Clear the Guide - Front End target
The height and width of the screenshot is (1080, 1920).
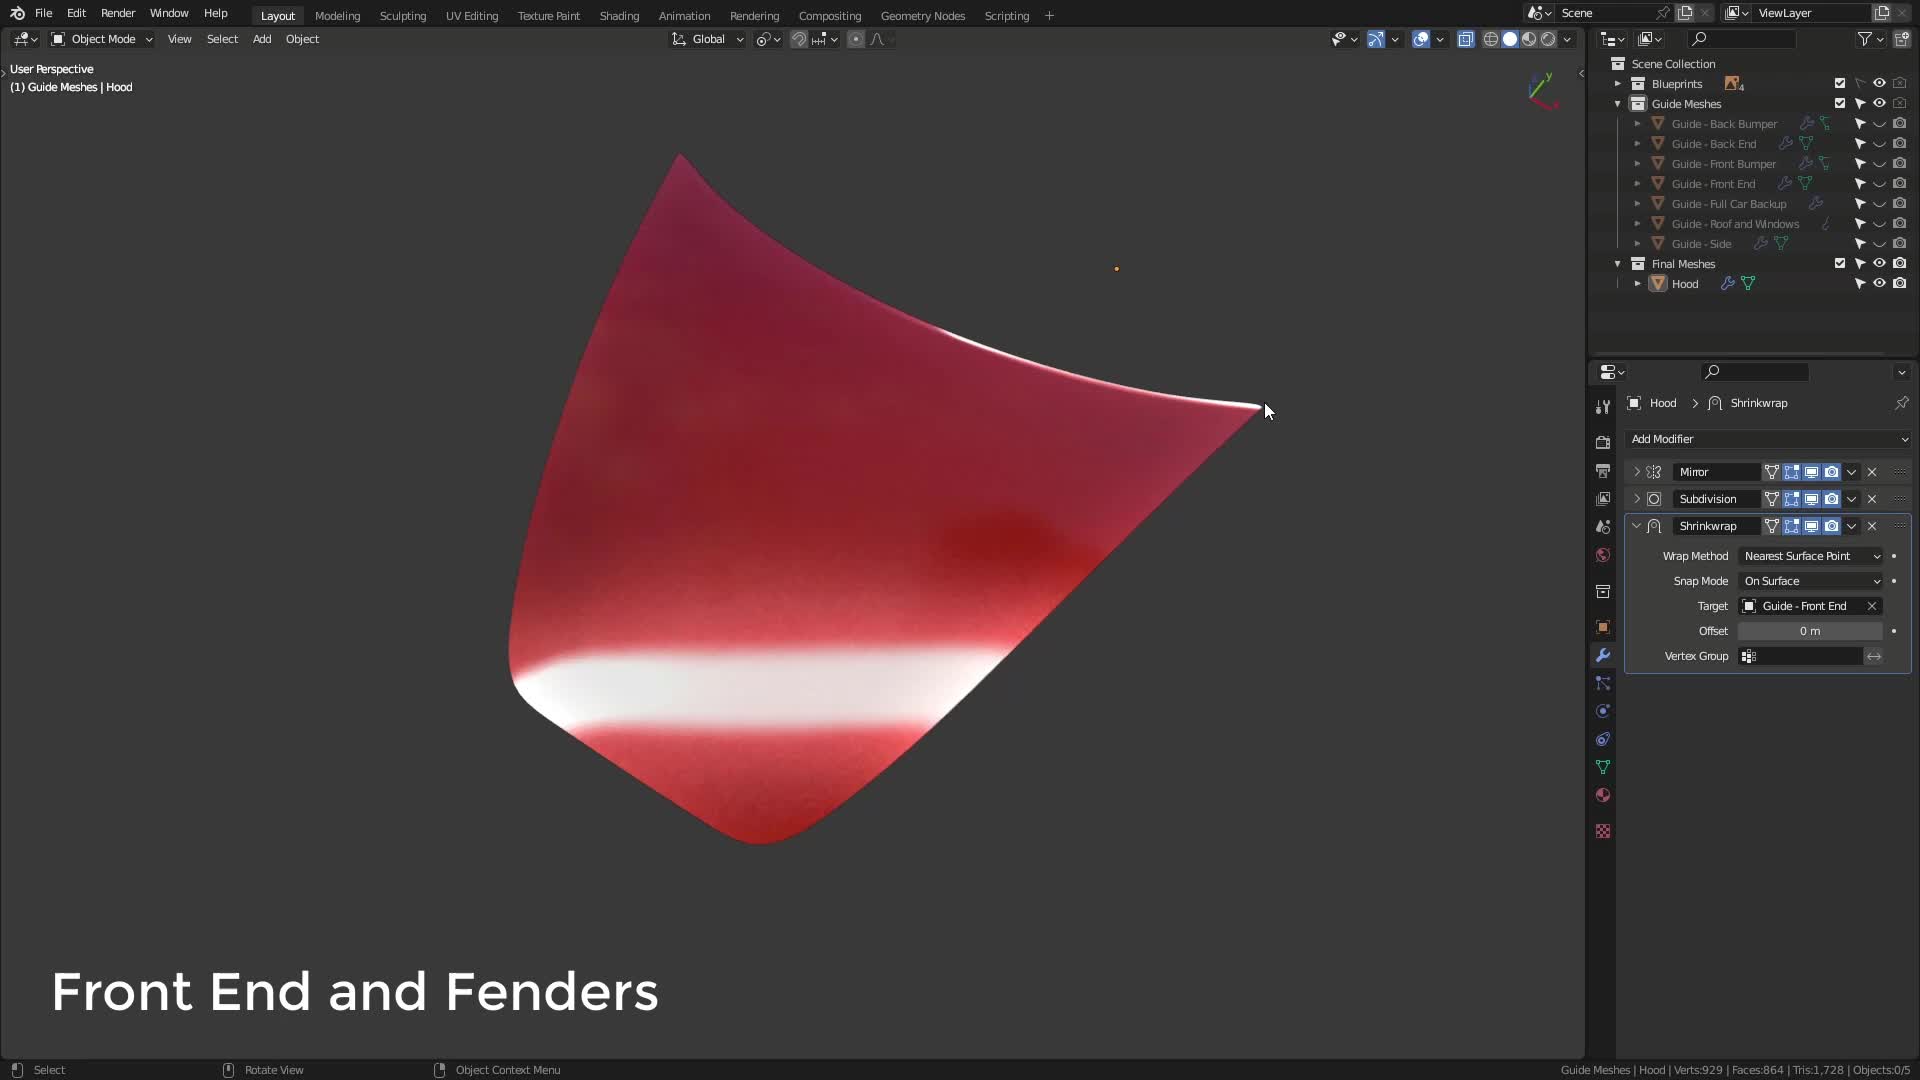click(x=1872, y=606)
